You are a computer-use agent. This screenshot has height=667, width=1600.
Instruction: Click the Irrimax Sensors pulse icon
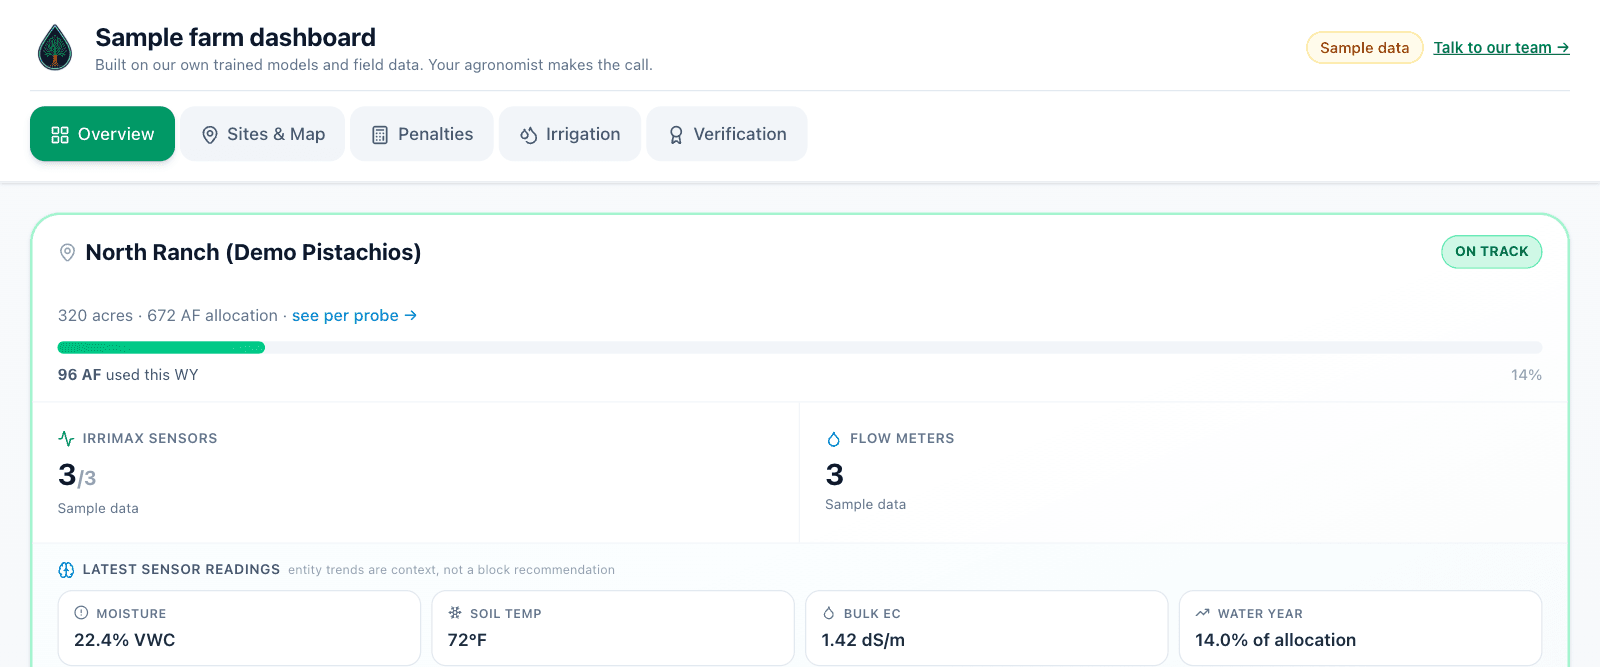point(66,438)
